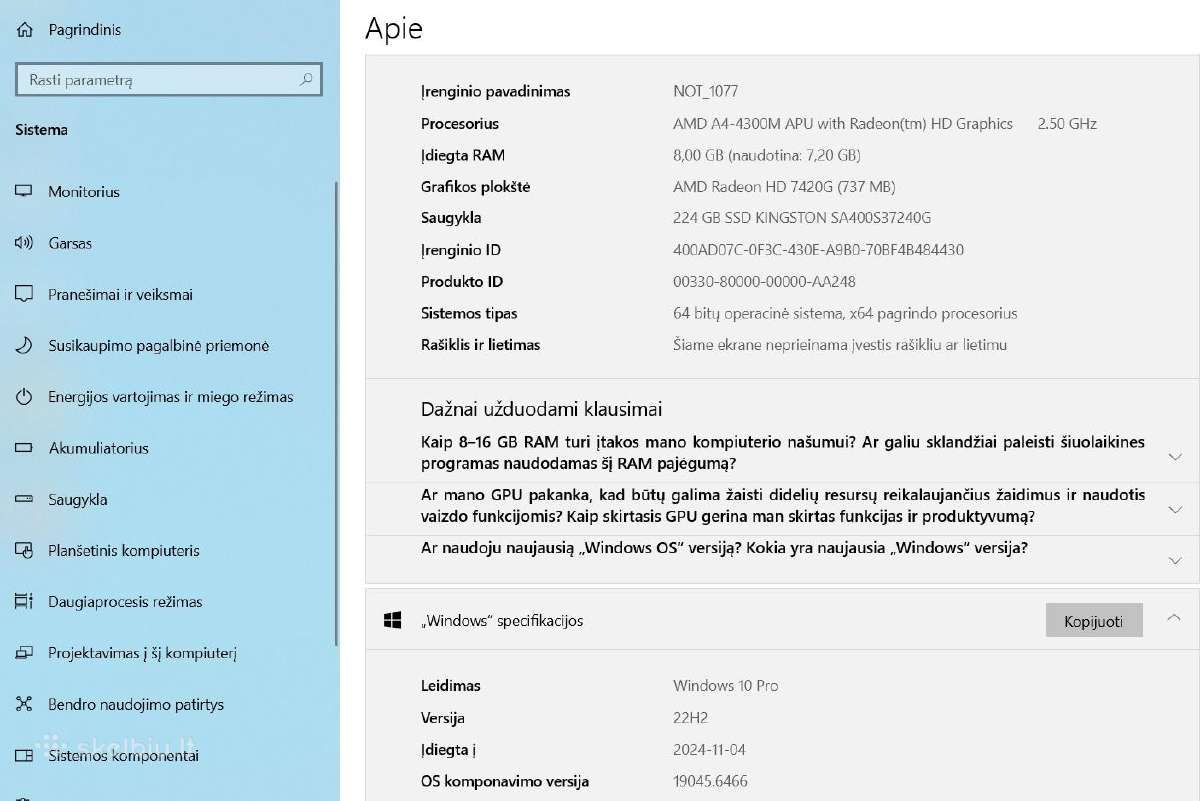Click the Rasti parametrą search field
Viewport: 1200px width, 801px height.
(x=168, y=80)
